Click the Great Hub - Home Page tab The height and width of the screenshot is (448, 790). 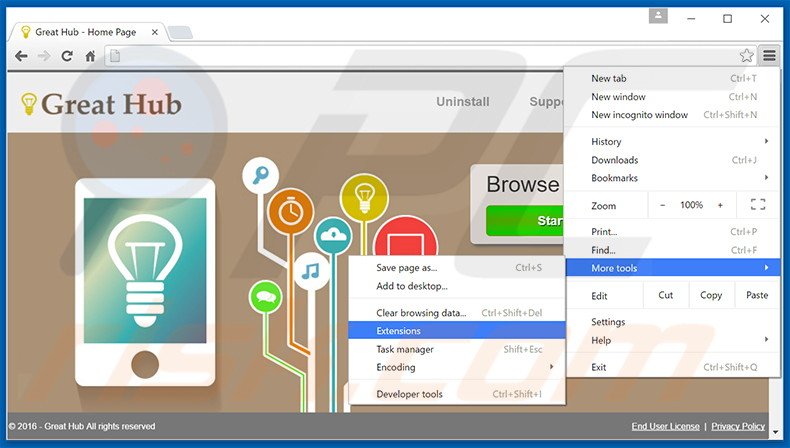(x=86, y=32)
